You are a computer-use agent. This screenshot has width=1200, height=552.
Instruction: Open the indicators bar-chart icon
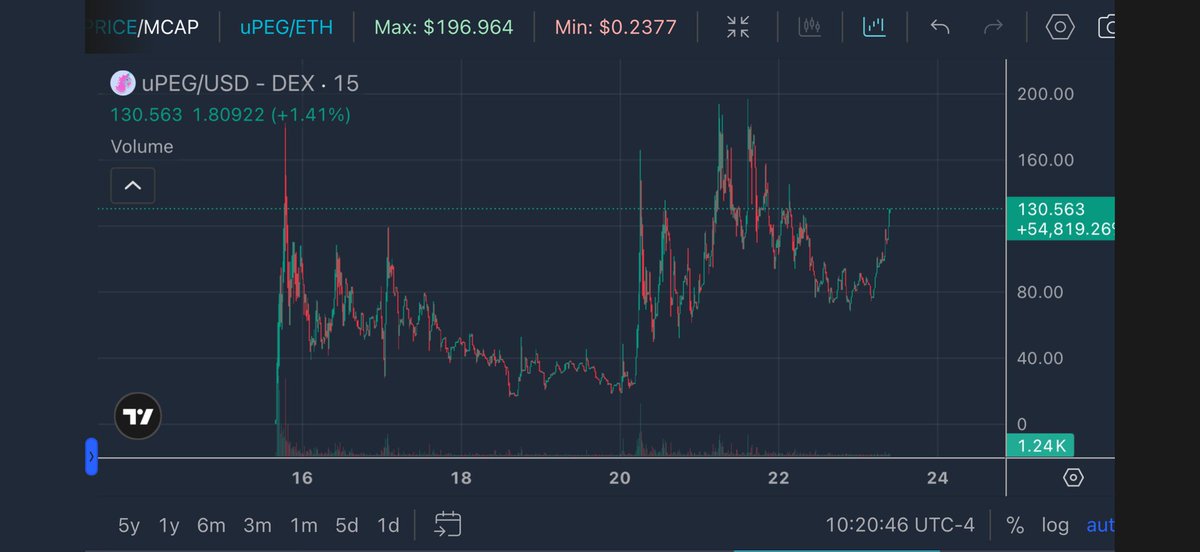(x=875, y=27)
